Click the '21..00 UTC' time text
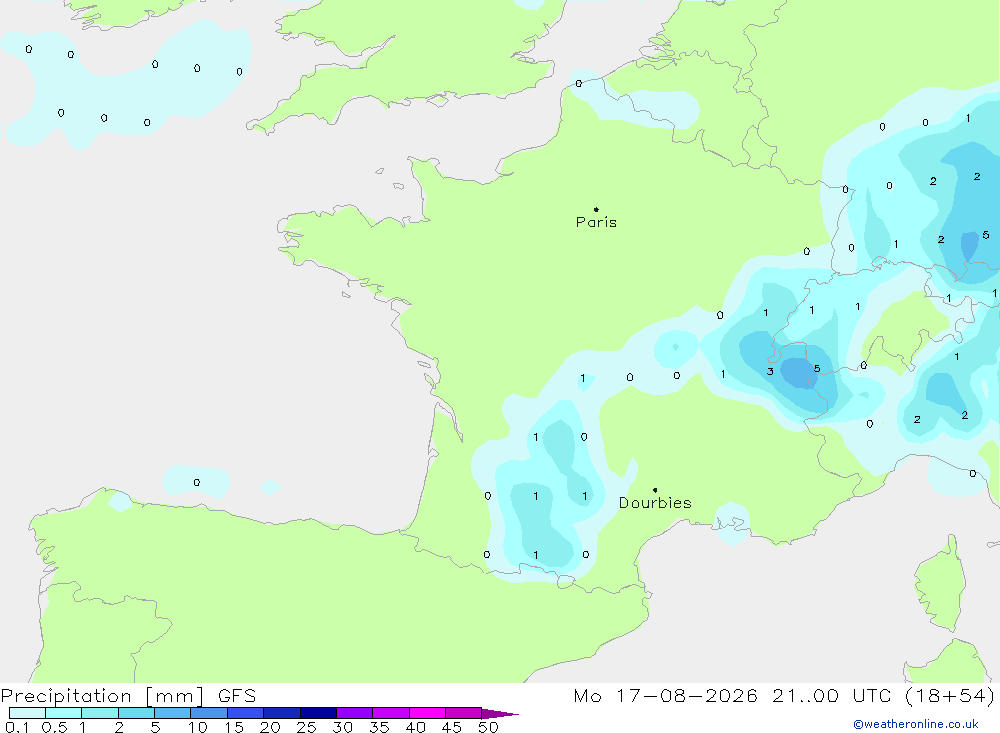Viewport: 1000px width, 733px height. point(831,696)
